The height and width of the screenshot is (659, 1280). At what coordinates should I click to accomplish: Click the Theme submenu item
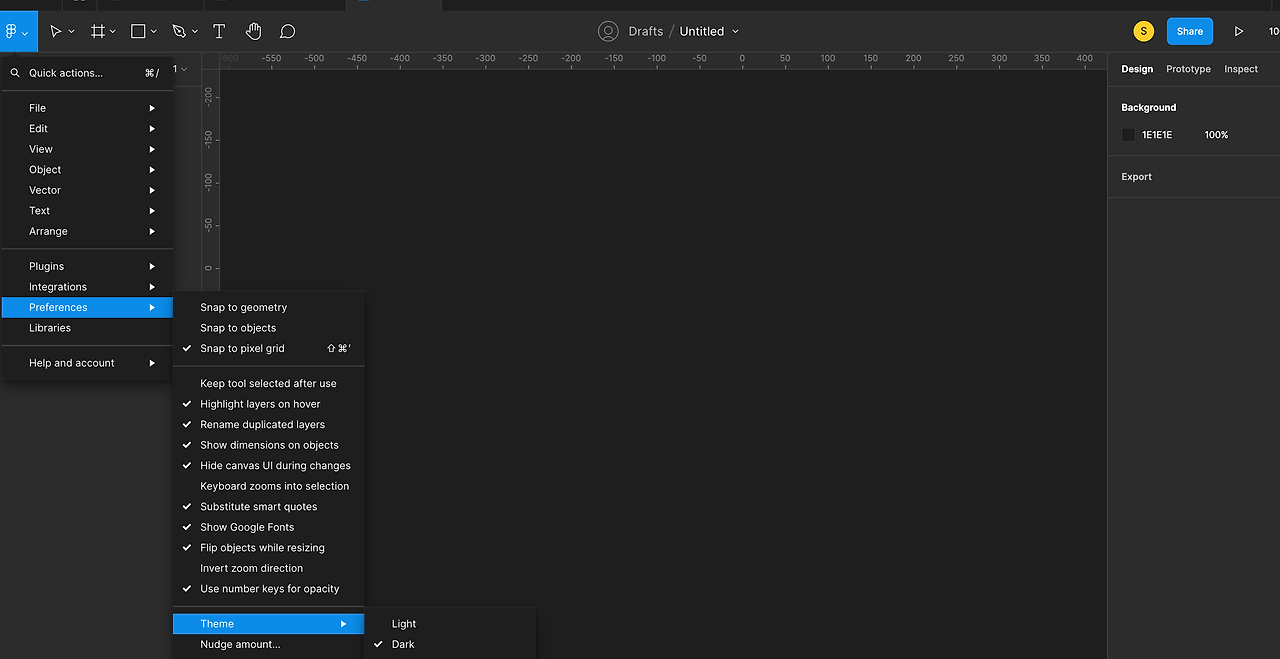(x=269, y=624)
